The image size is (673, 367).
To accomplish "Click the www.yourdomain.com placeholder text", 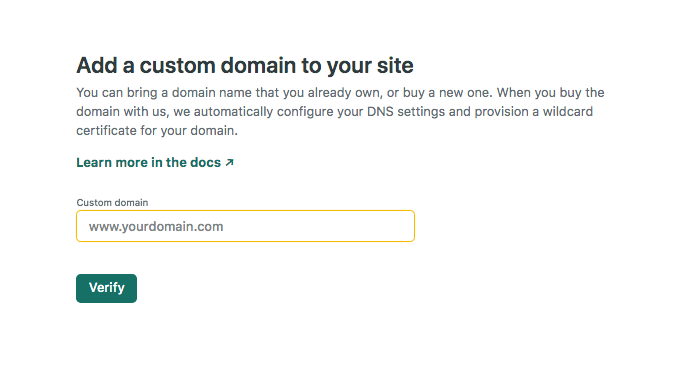I will pyautogui.click(x=156, y=226).
